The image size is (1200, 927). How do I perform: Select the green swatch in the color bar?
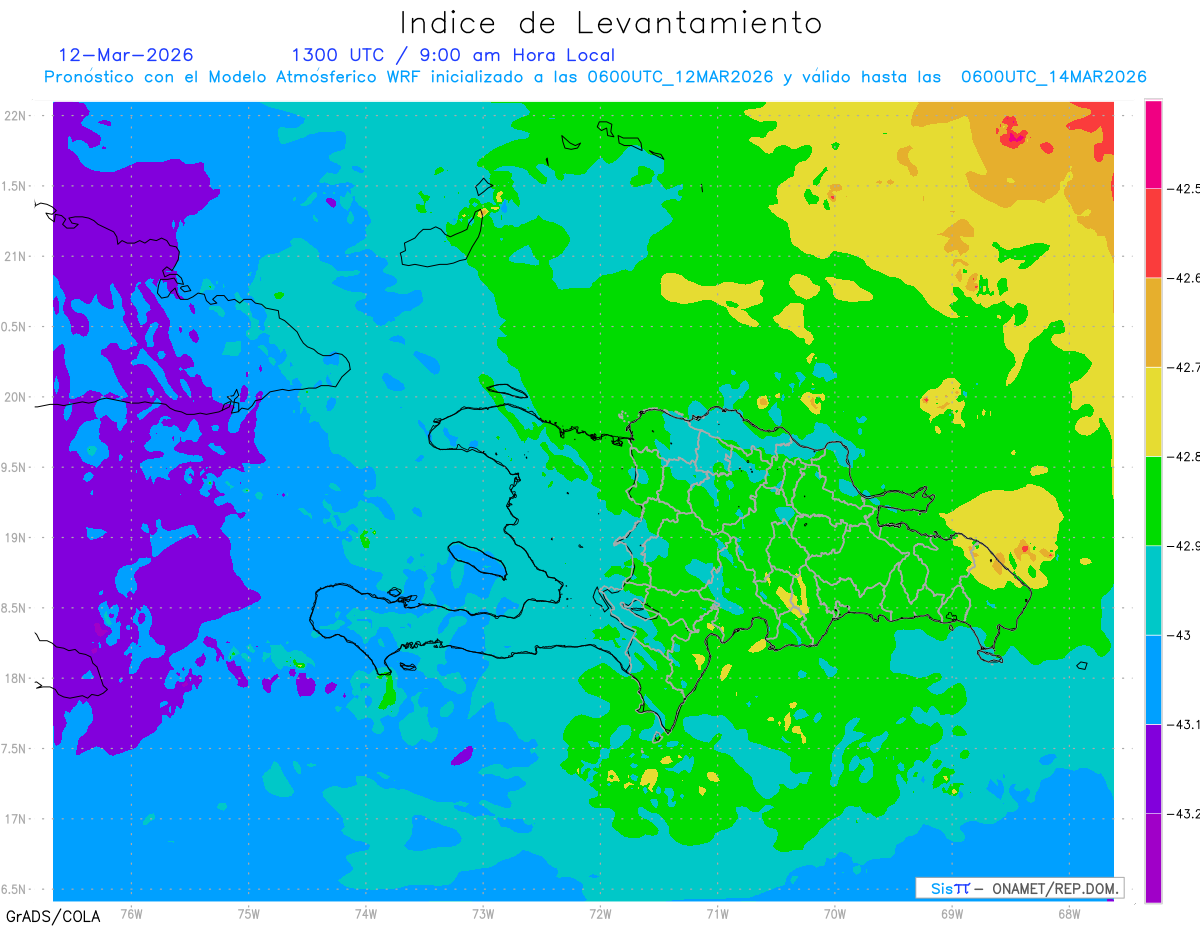coord(1153,500)
